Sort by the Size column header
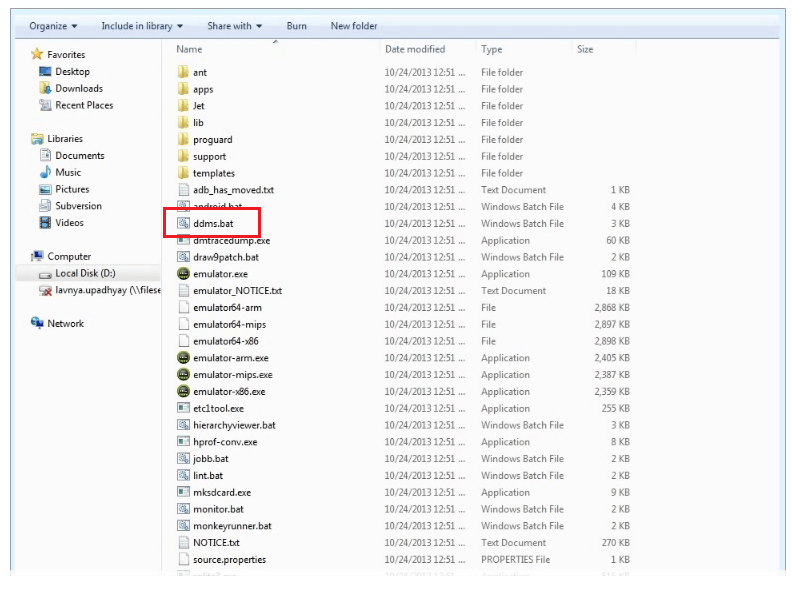The height and width of the screenshot is (591, 800). (585, 49)
